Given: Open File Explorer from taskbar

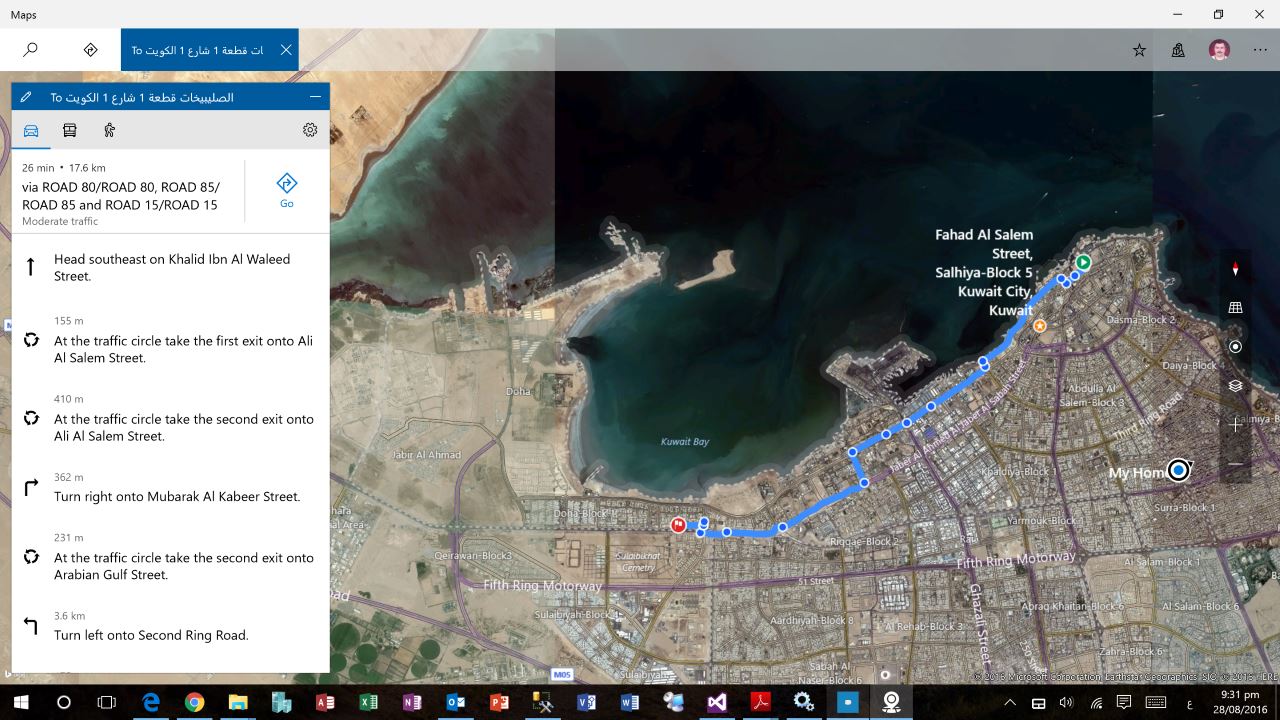Looking at the screenshot, I should coord(238,702).
